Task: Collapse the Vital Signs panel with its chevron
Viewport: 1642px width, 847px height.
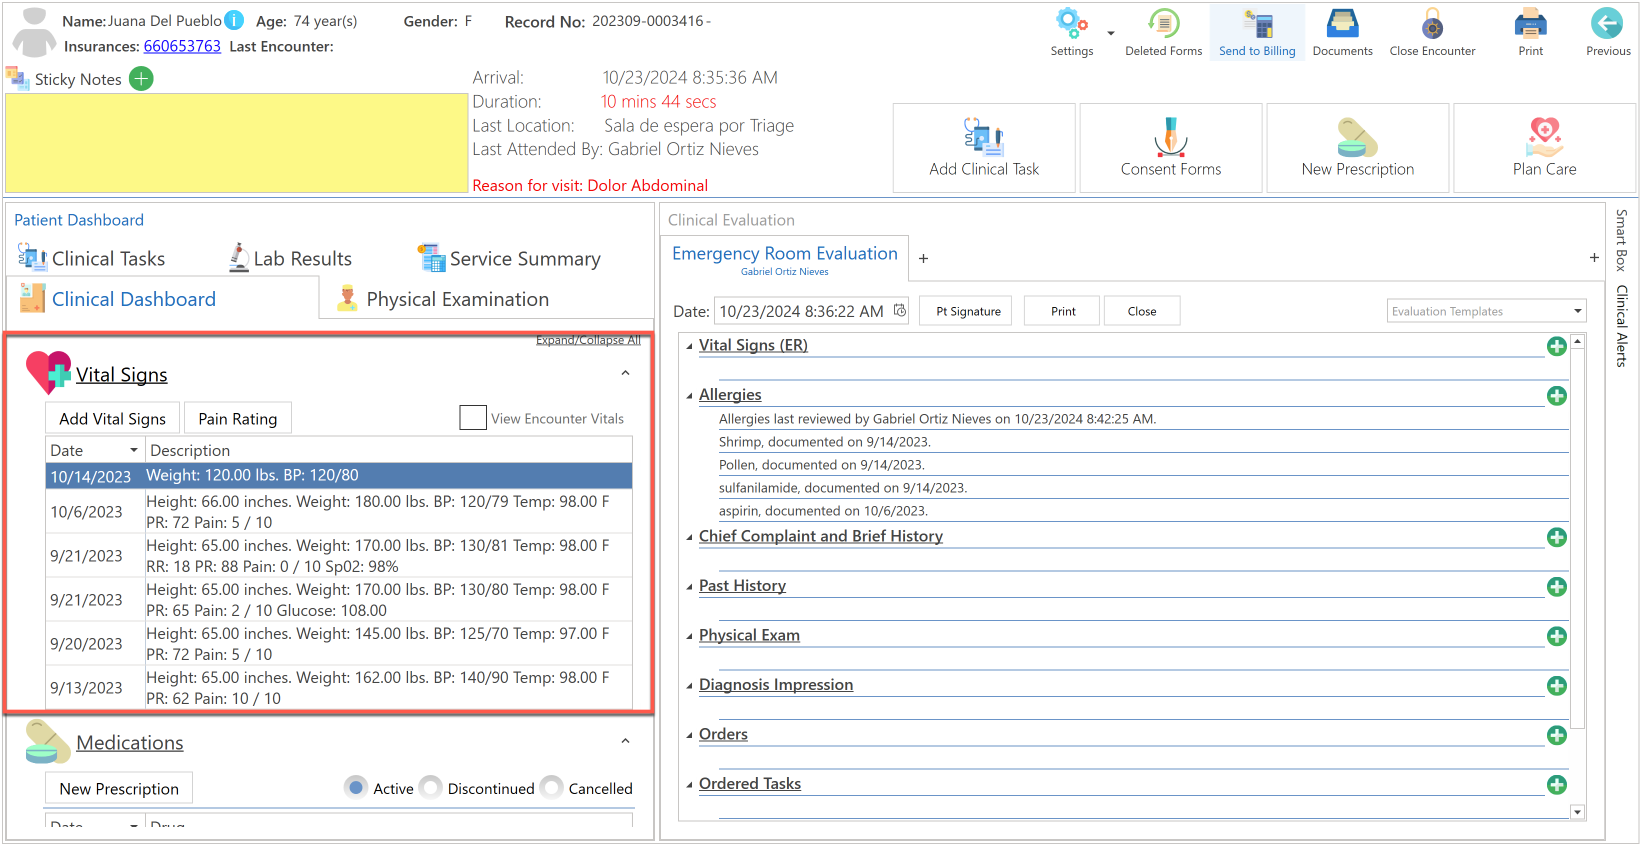Action: tap(625, 374)
